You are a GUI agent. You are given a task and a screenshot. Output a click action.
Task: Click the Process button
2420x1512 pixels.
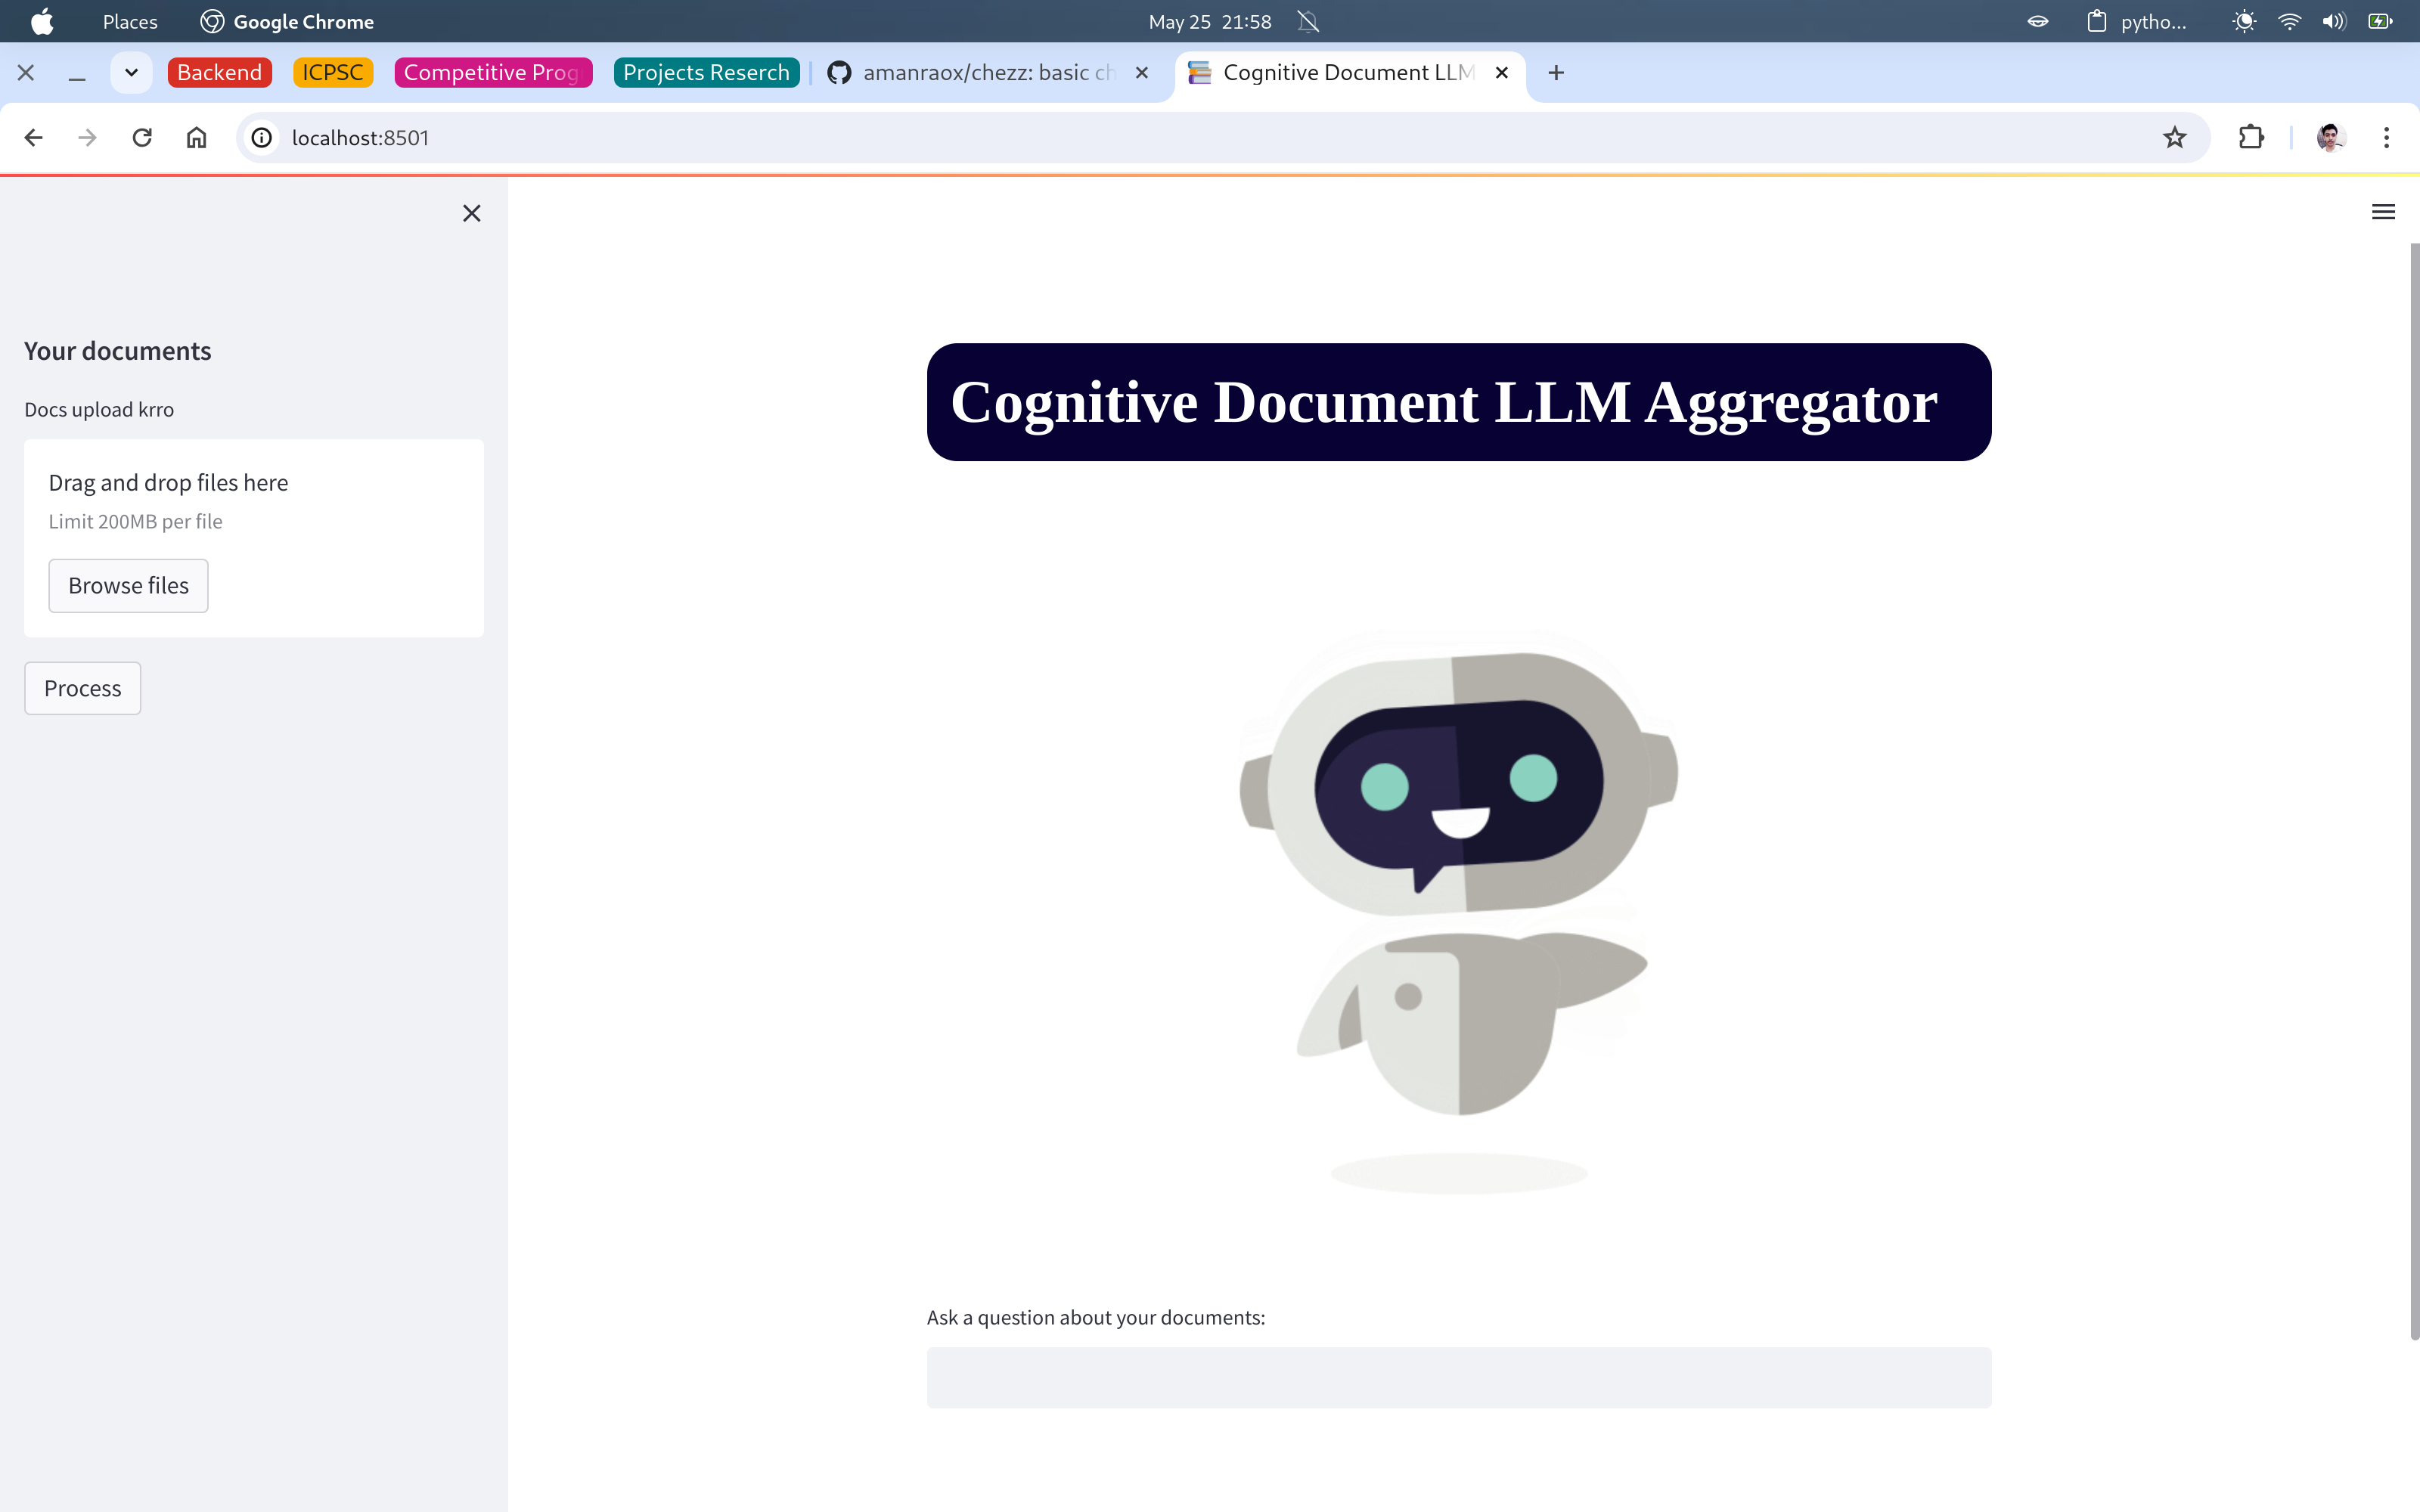[82, 688]
